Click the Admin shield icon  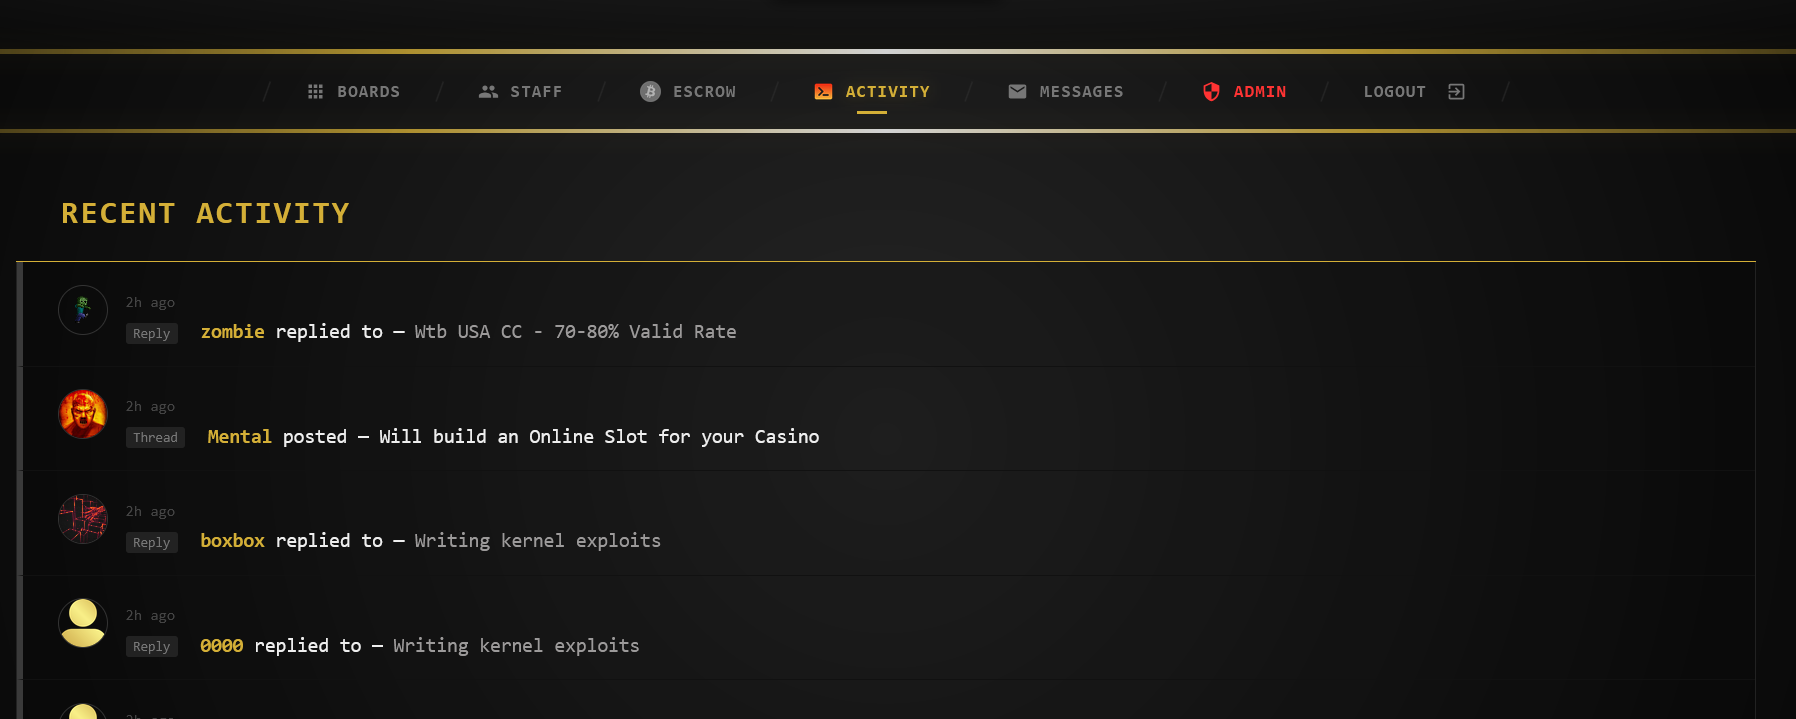[1211, 92]
